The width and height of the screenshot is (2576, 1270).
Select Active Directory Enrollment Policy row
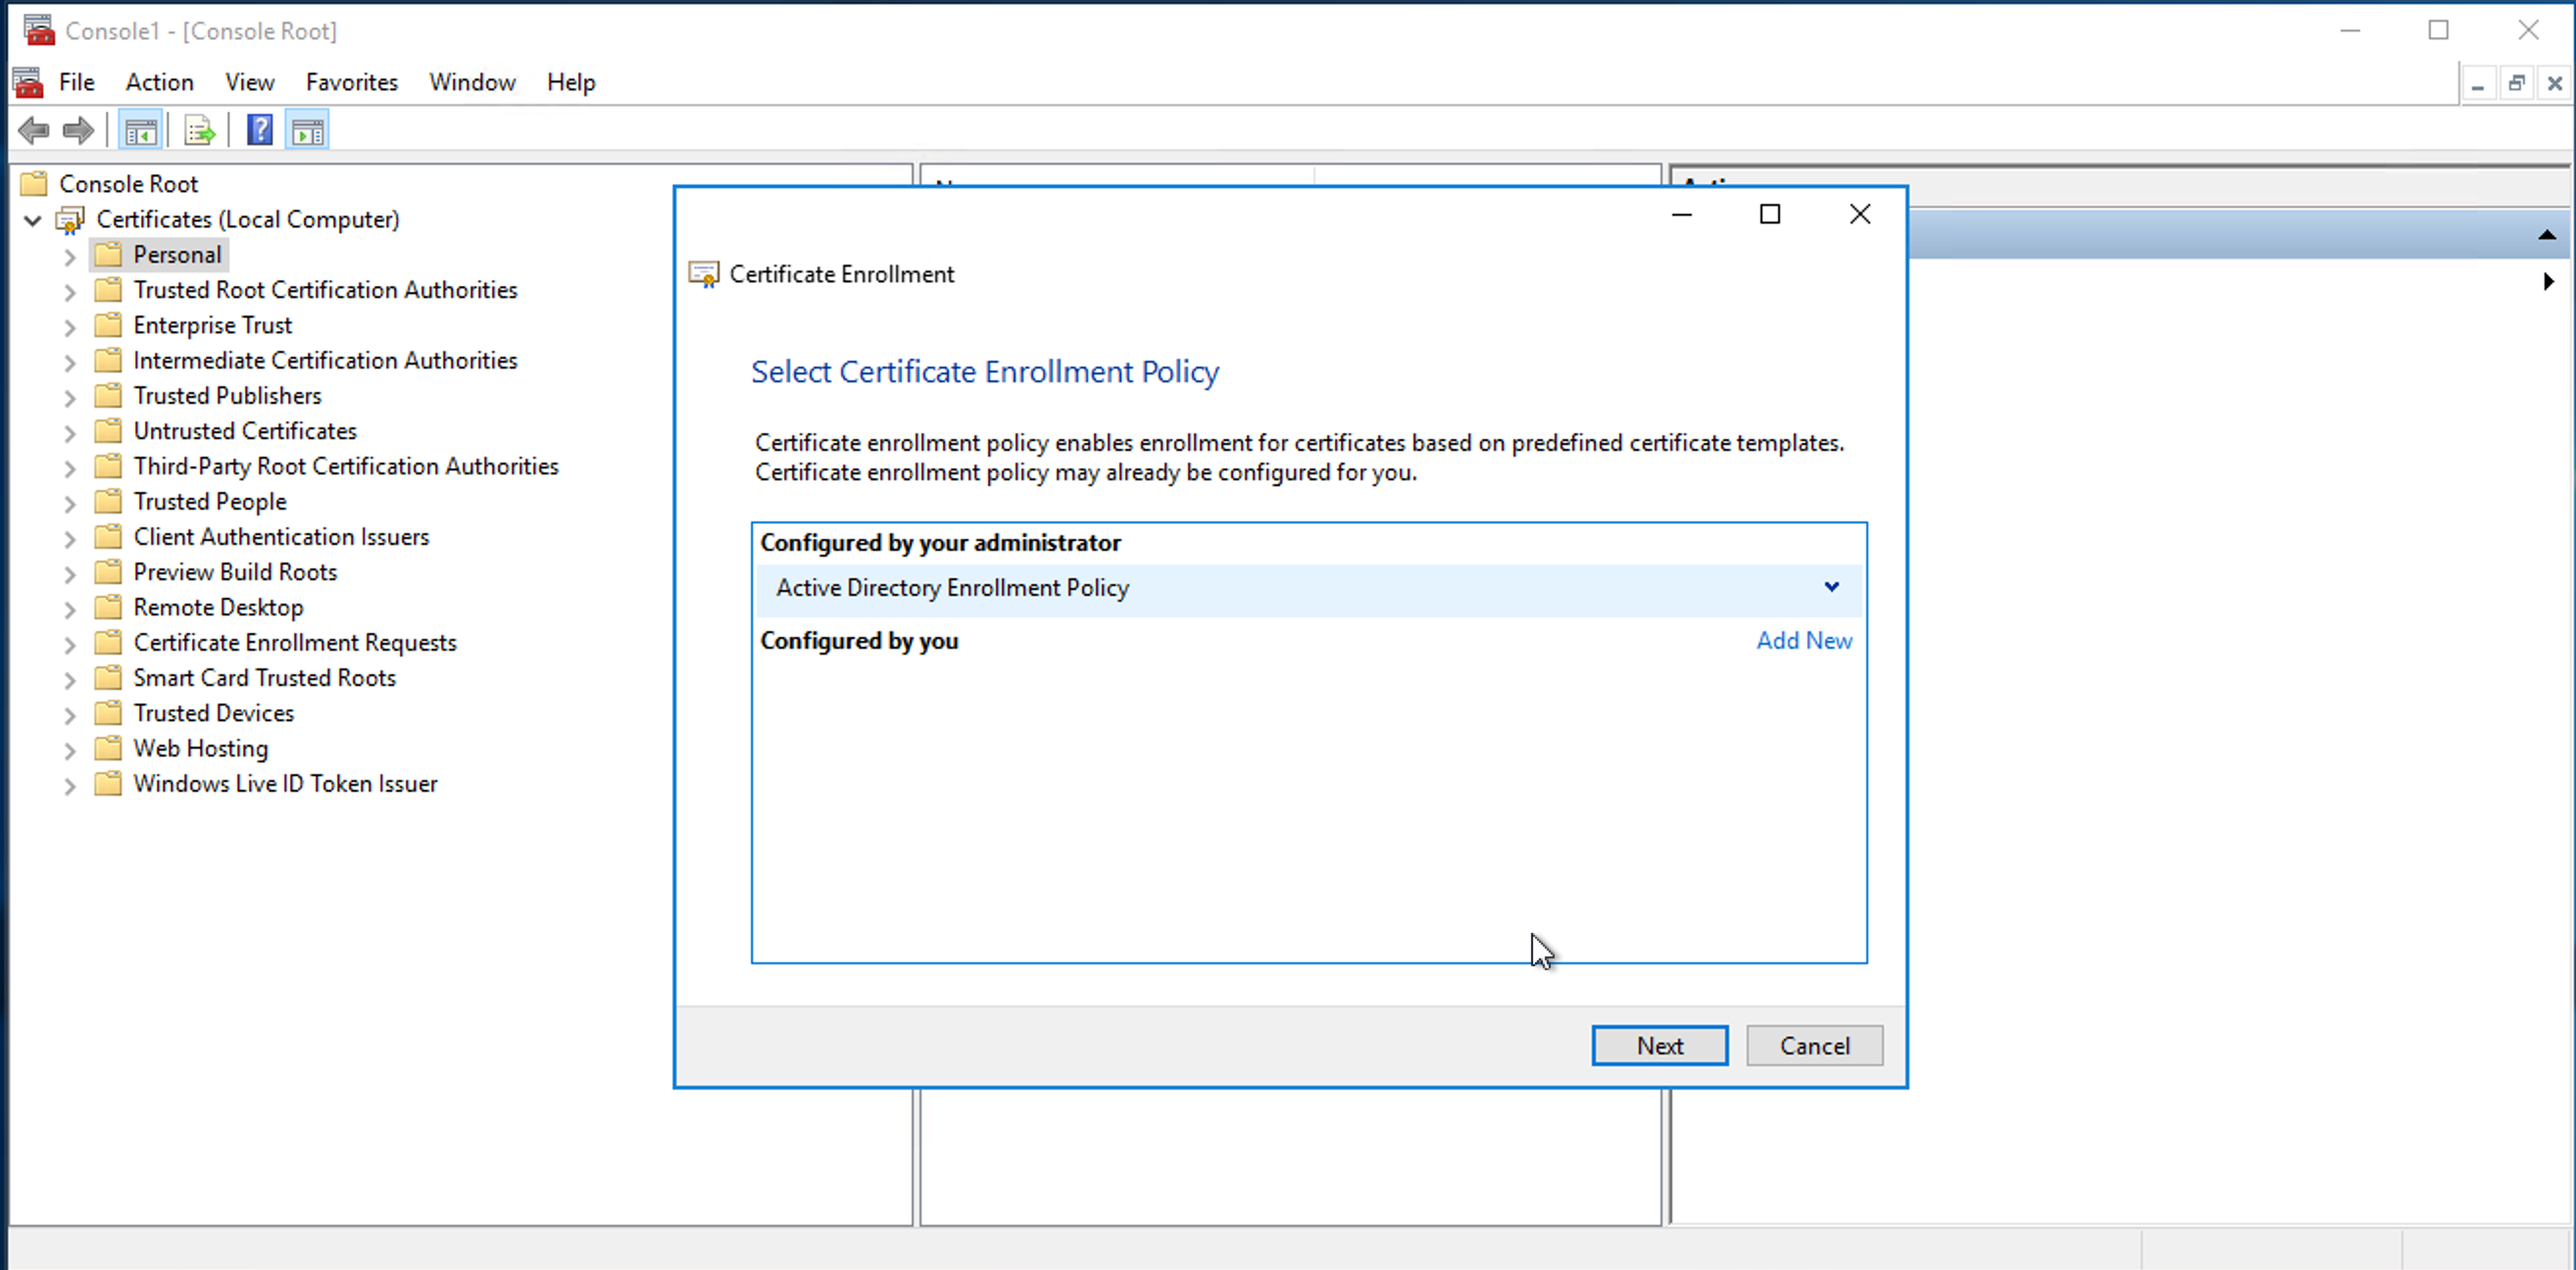pyautogui.click(x=1309, y=588)
